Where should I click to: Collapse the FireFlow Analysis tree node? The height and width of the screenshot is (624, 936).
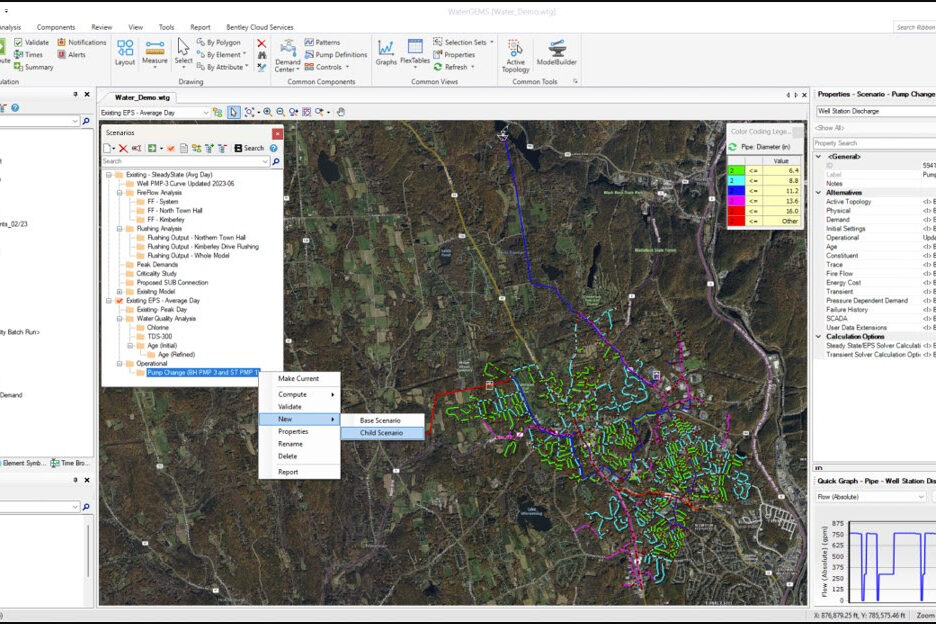tap(118, 193)
